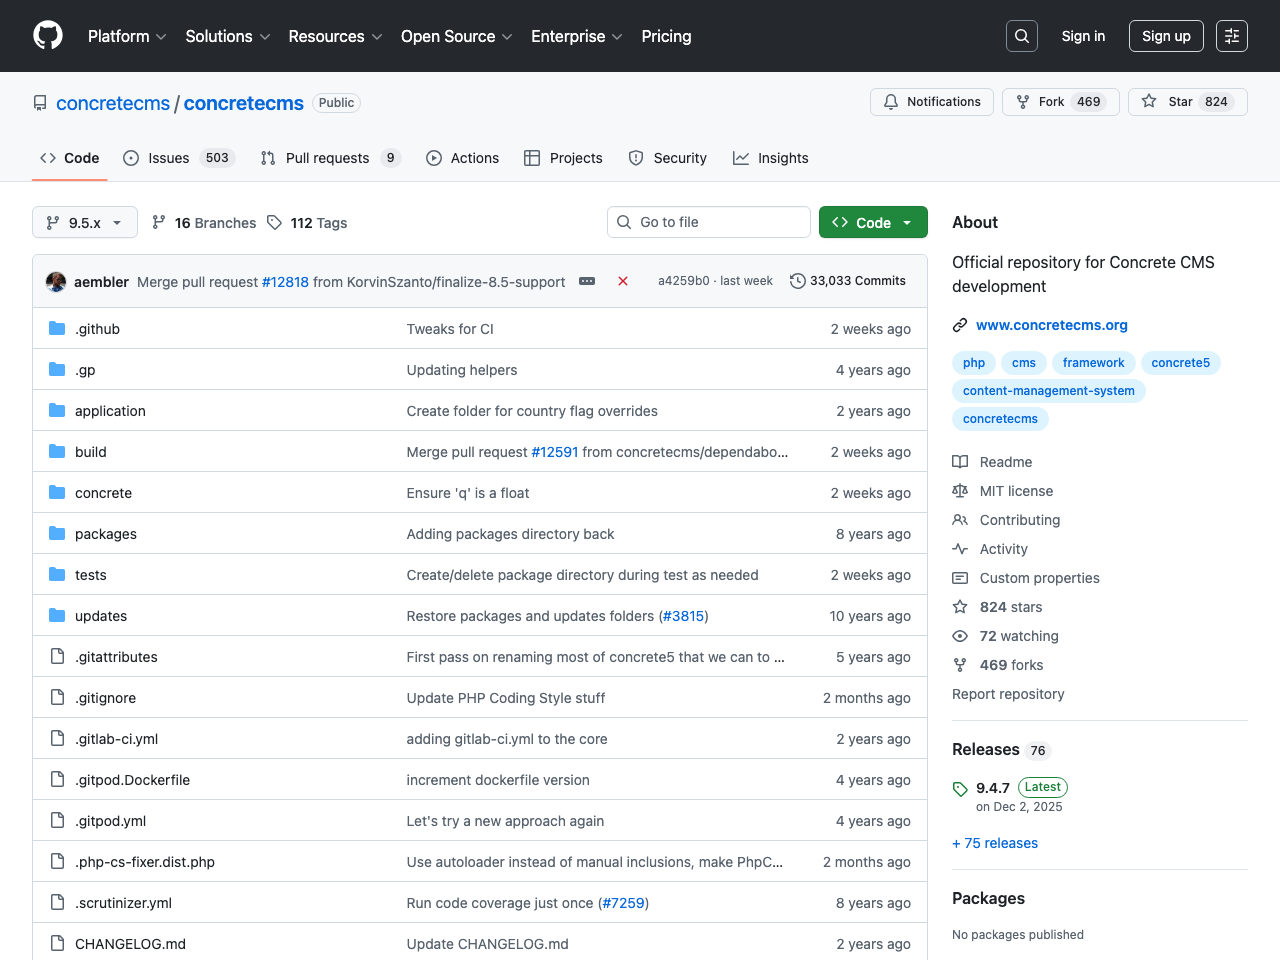Image resolution: width=1280 pixels, height=960 pixels.
Task: Click the Go to file search field
Action: click(x=708, y=222)
